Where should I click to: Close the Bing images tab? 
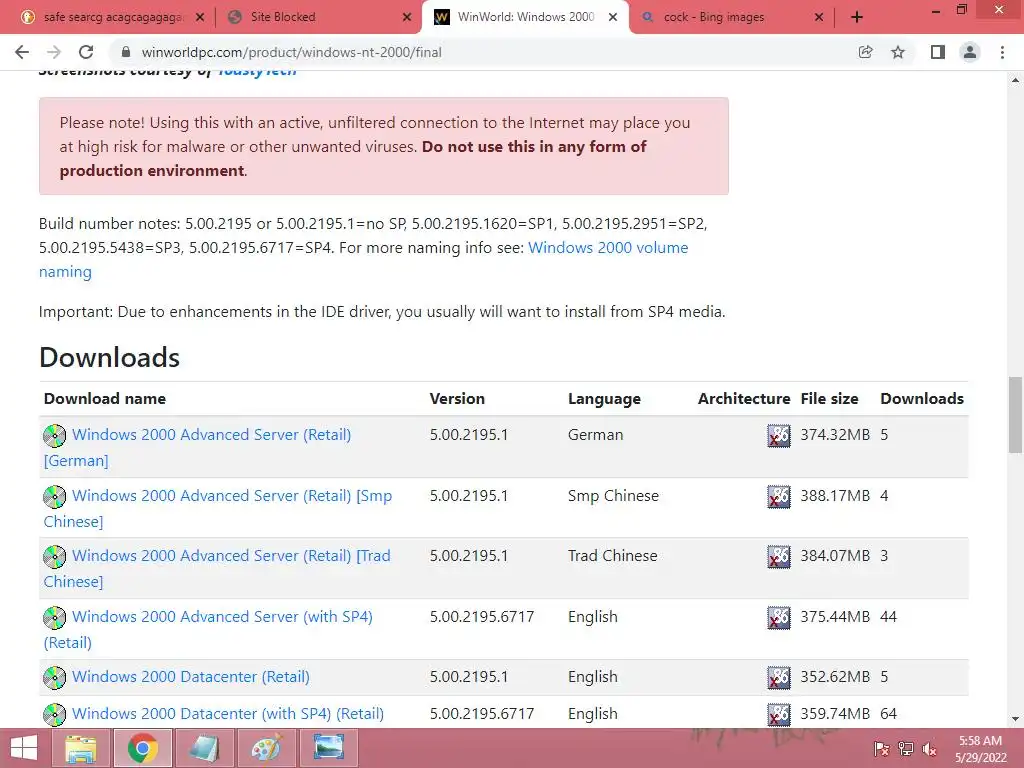click(x=819, y=17)
